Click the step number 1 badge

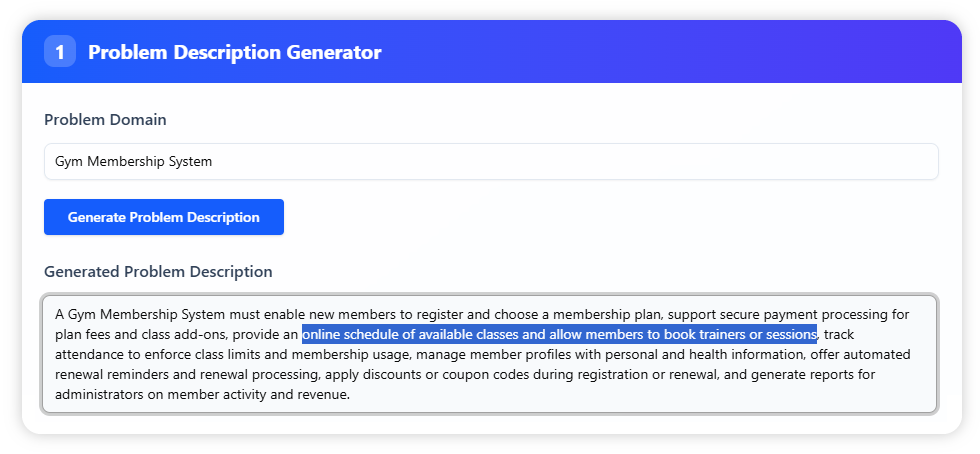coord(60,52)
